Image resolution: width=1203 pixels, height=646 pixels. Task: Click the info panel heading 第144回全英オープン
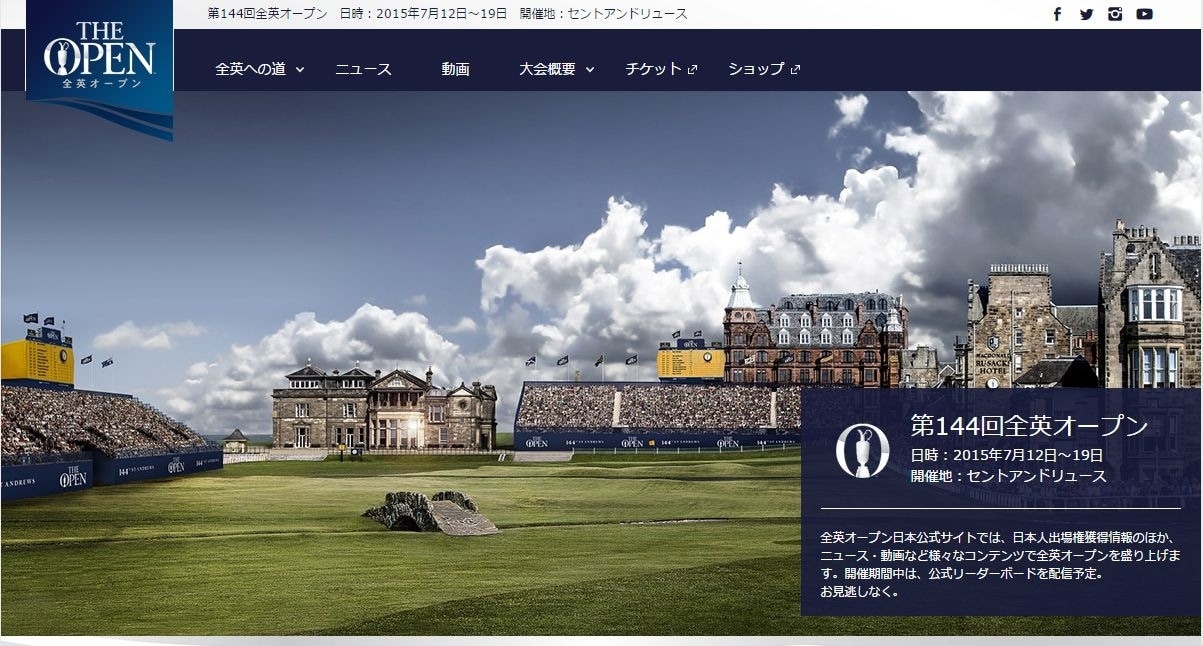[x=1029, y=426]
